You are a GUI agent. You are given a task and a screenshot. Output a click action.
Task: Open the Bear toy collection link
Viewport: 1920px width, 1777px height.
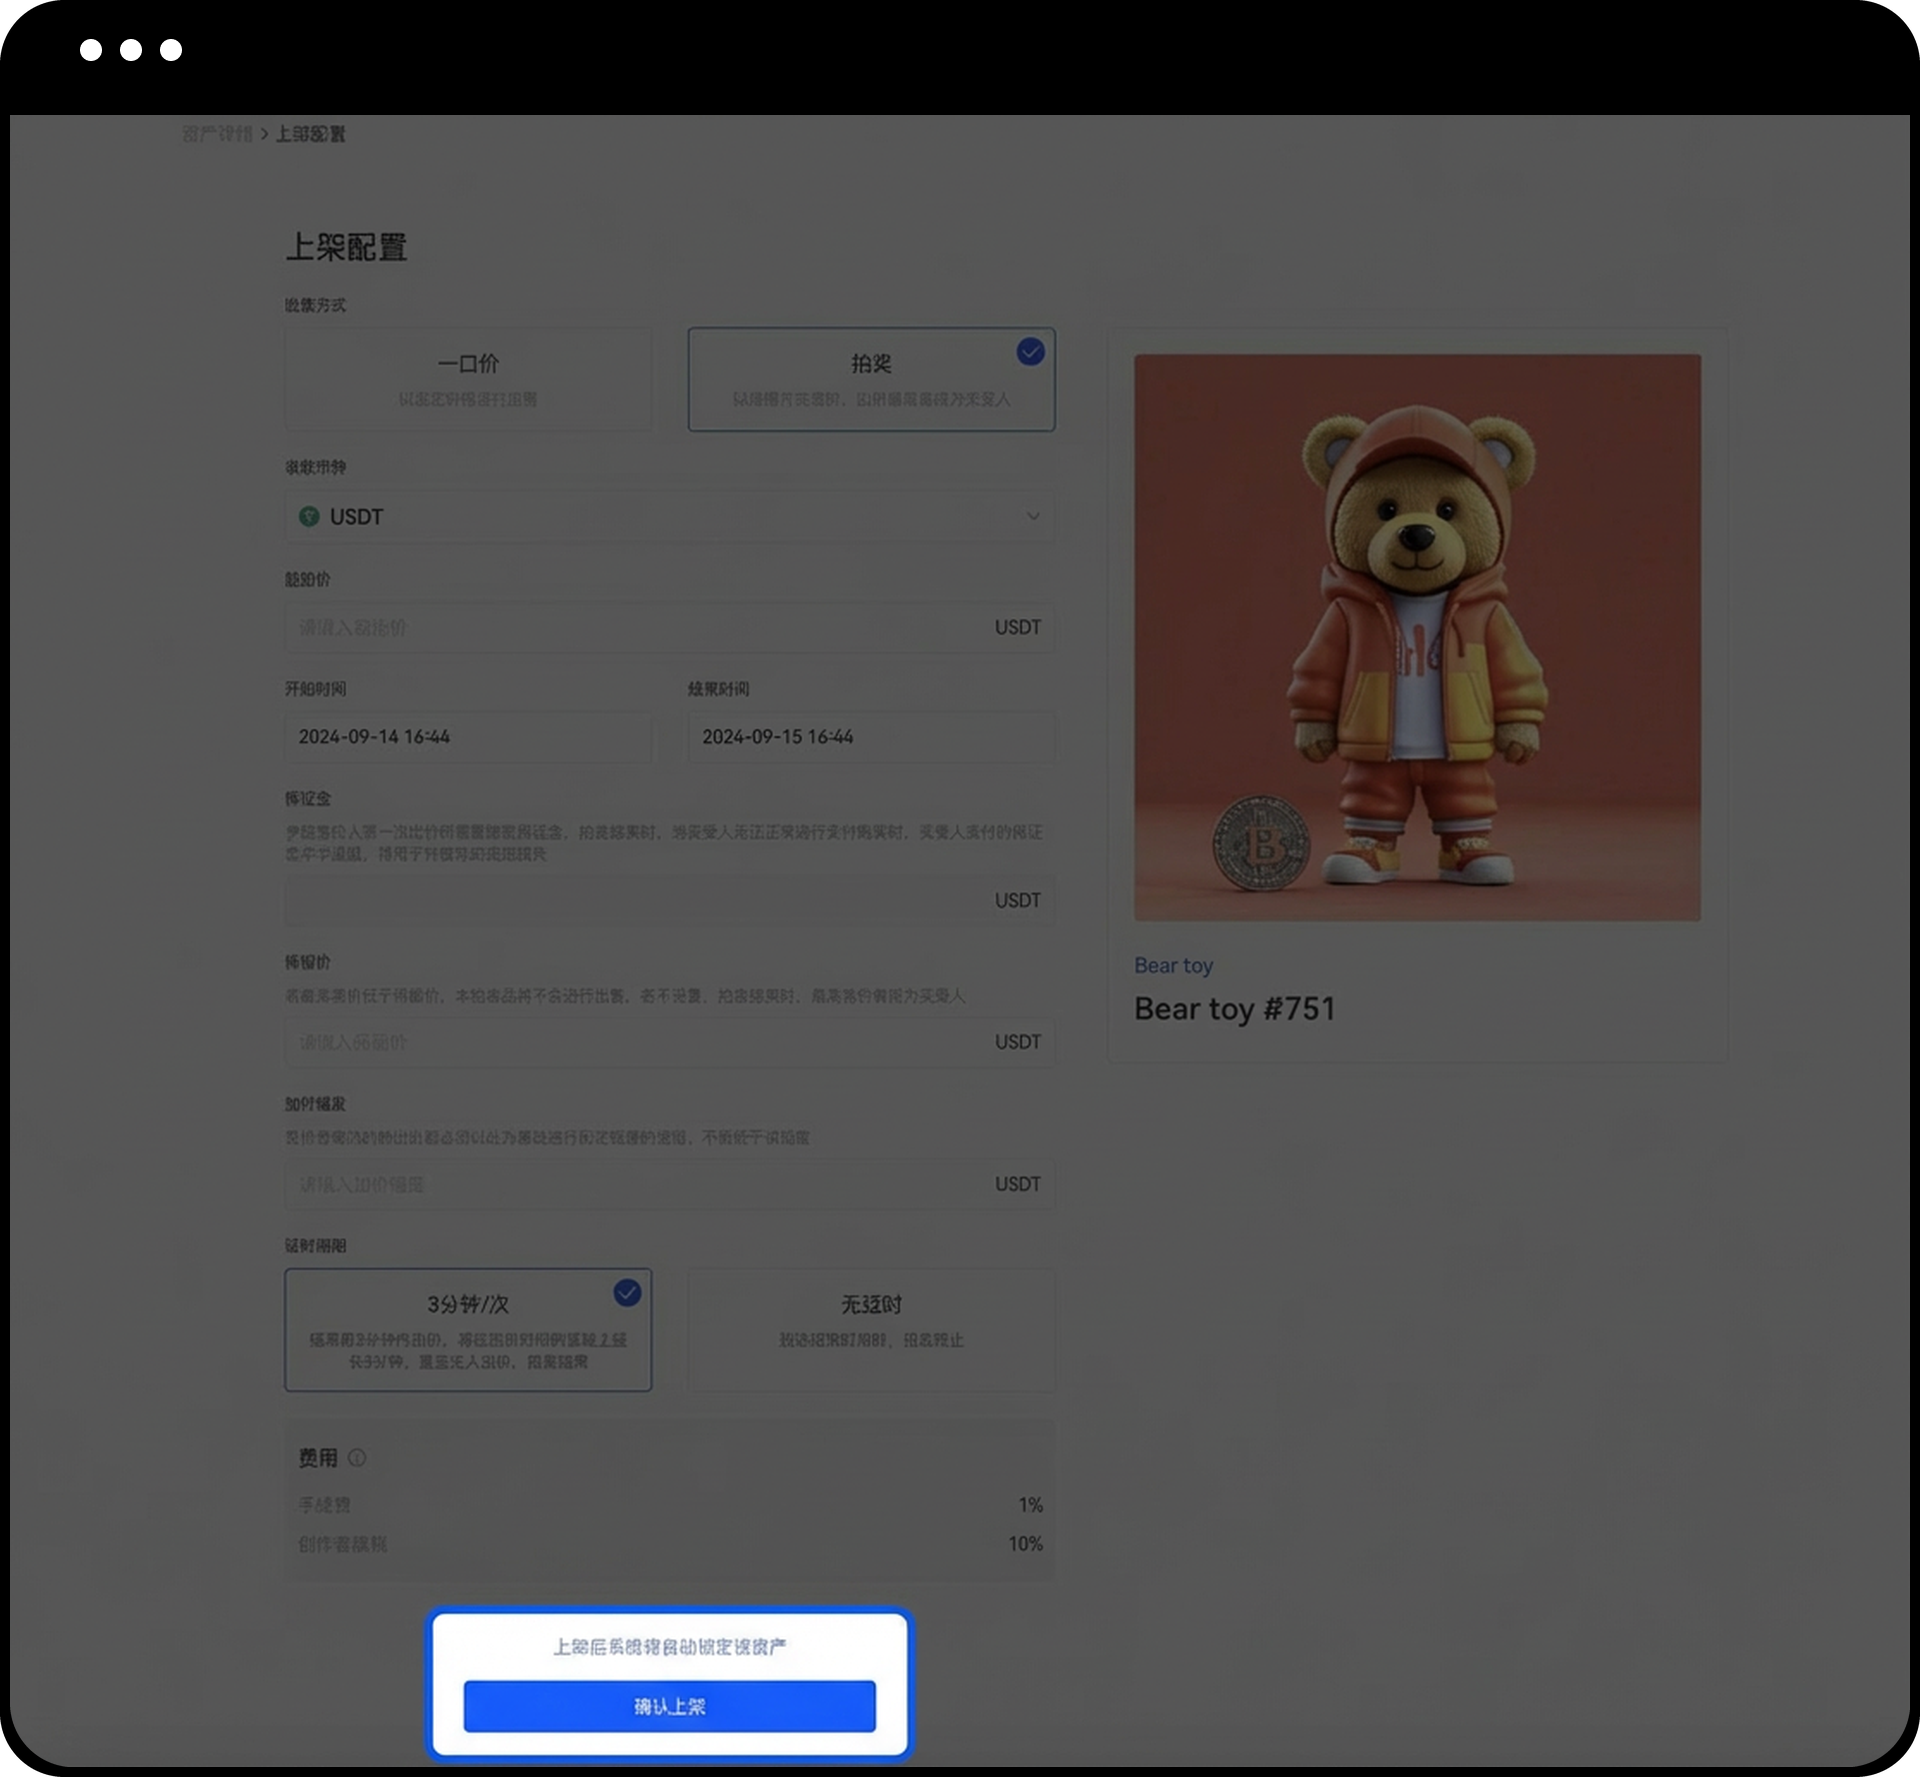tap(1173, 965)
